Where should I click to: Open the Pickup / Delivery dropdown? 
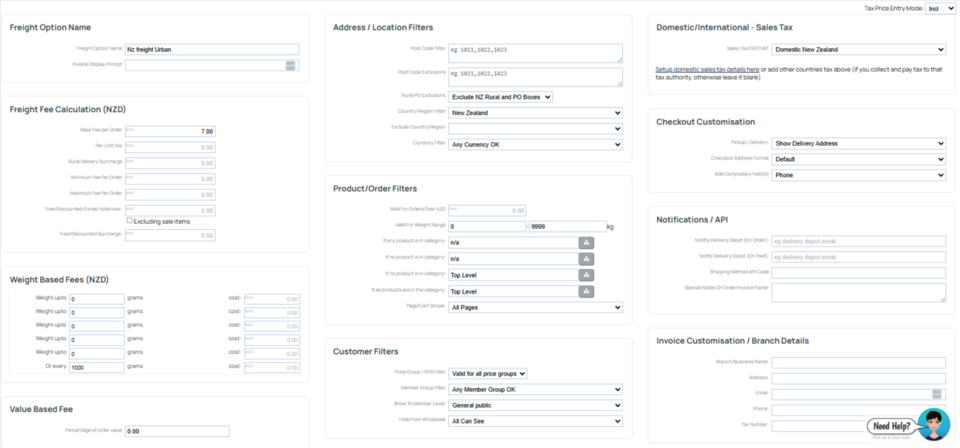tap(858, 143)
